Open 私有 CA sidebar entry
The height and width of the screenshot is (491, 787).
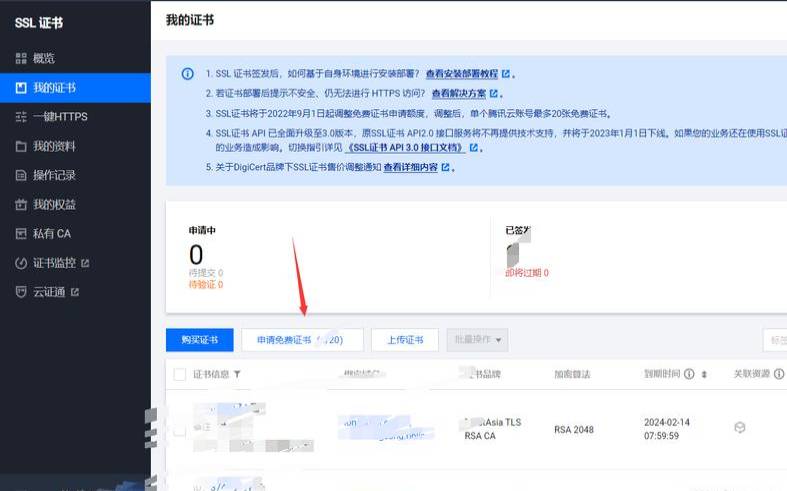(x=75, y=233)
